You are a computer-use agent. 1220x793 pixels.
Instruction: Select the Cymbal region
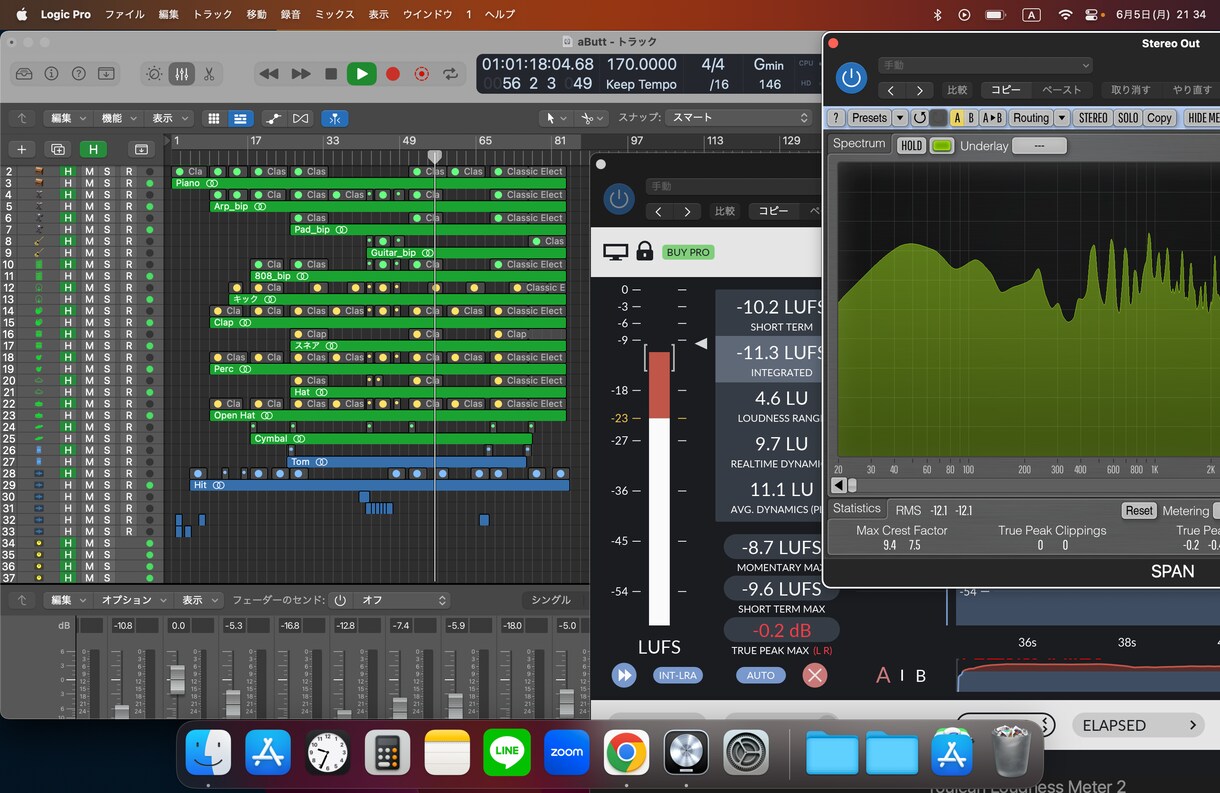point(391,438)
